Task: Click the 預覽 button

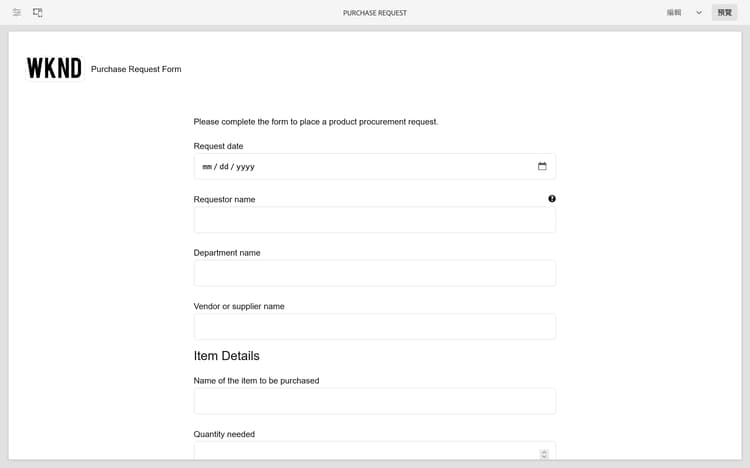Action: tap(724, 13)
